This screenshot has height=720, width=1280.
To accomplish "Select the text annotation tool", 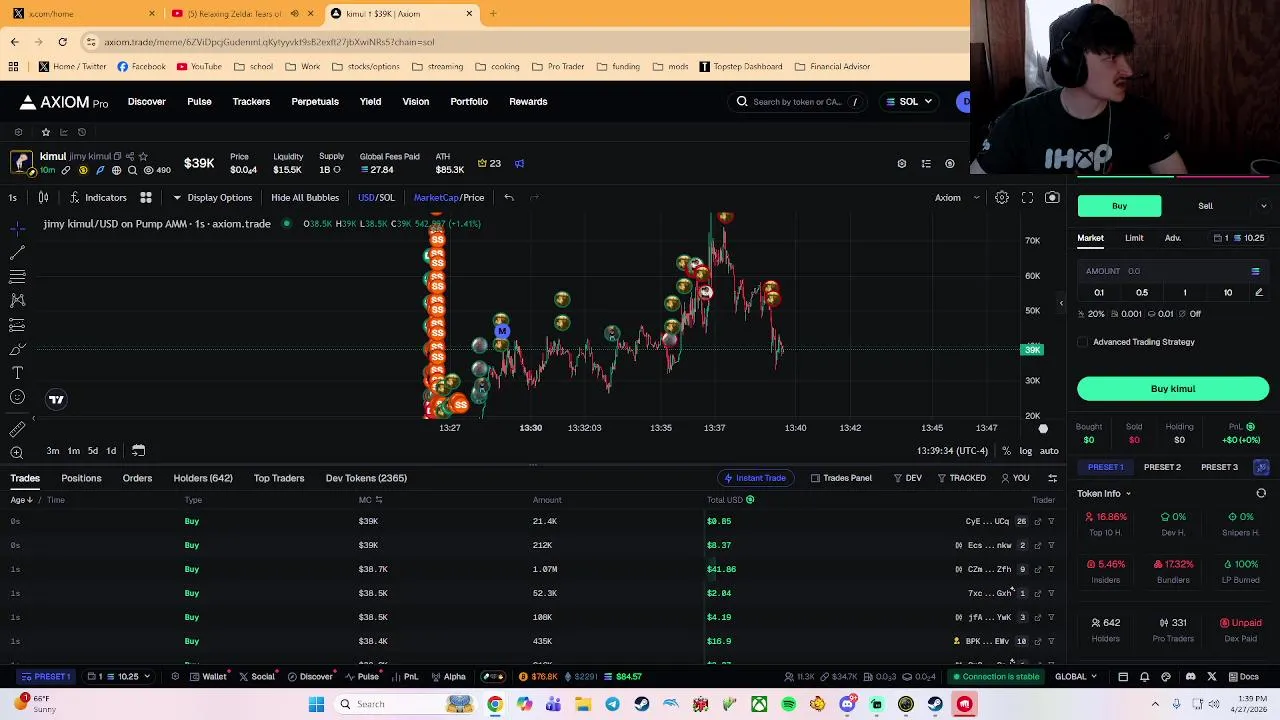I will pos(17,373).
